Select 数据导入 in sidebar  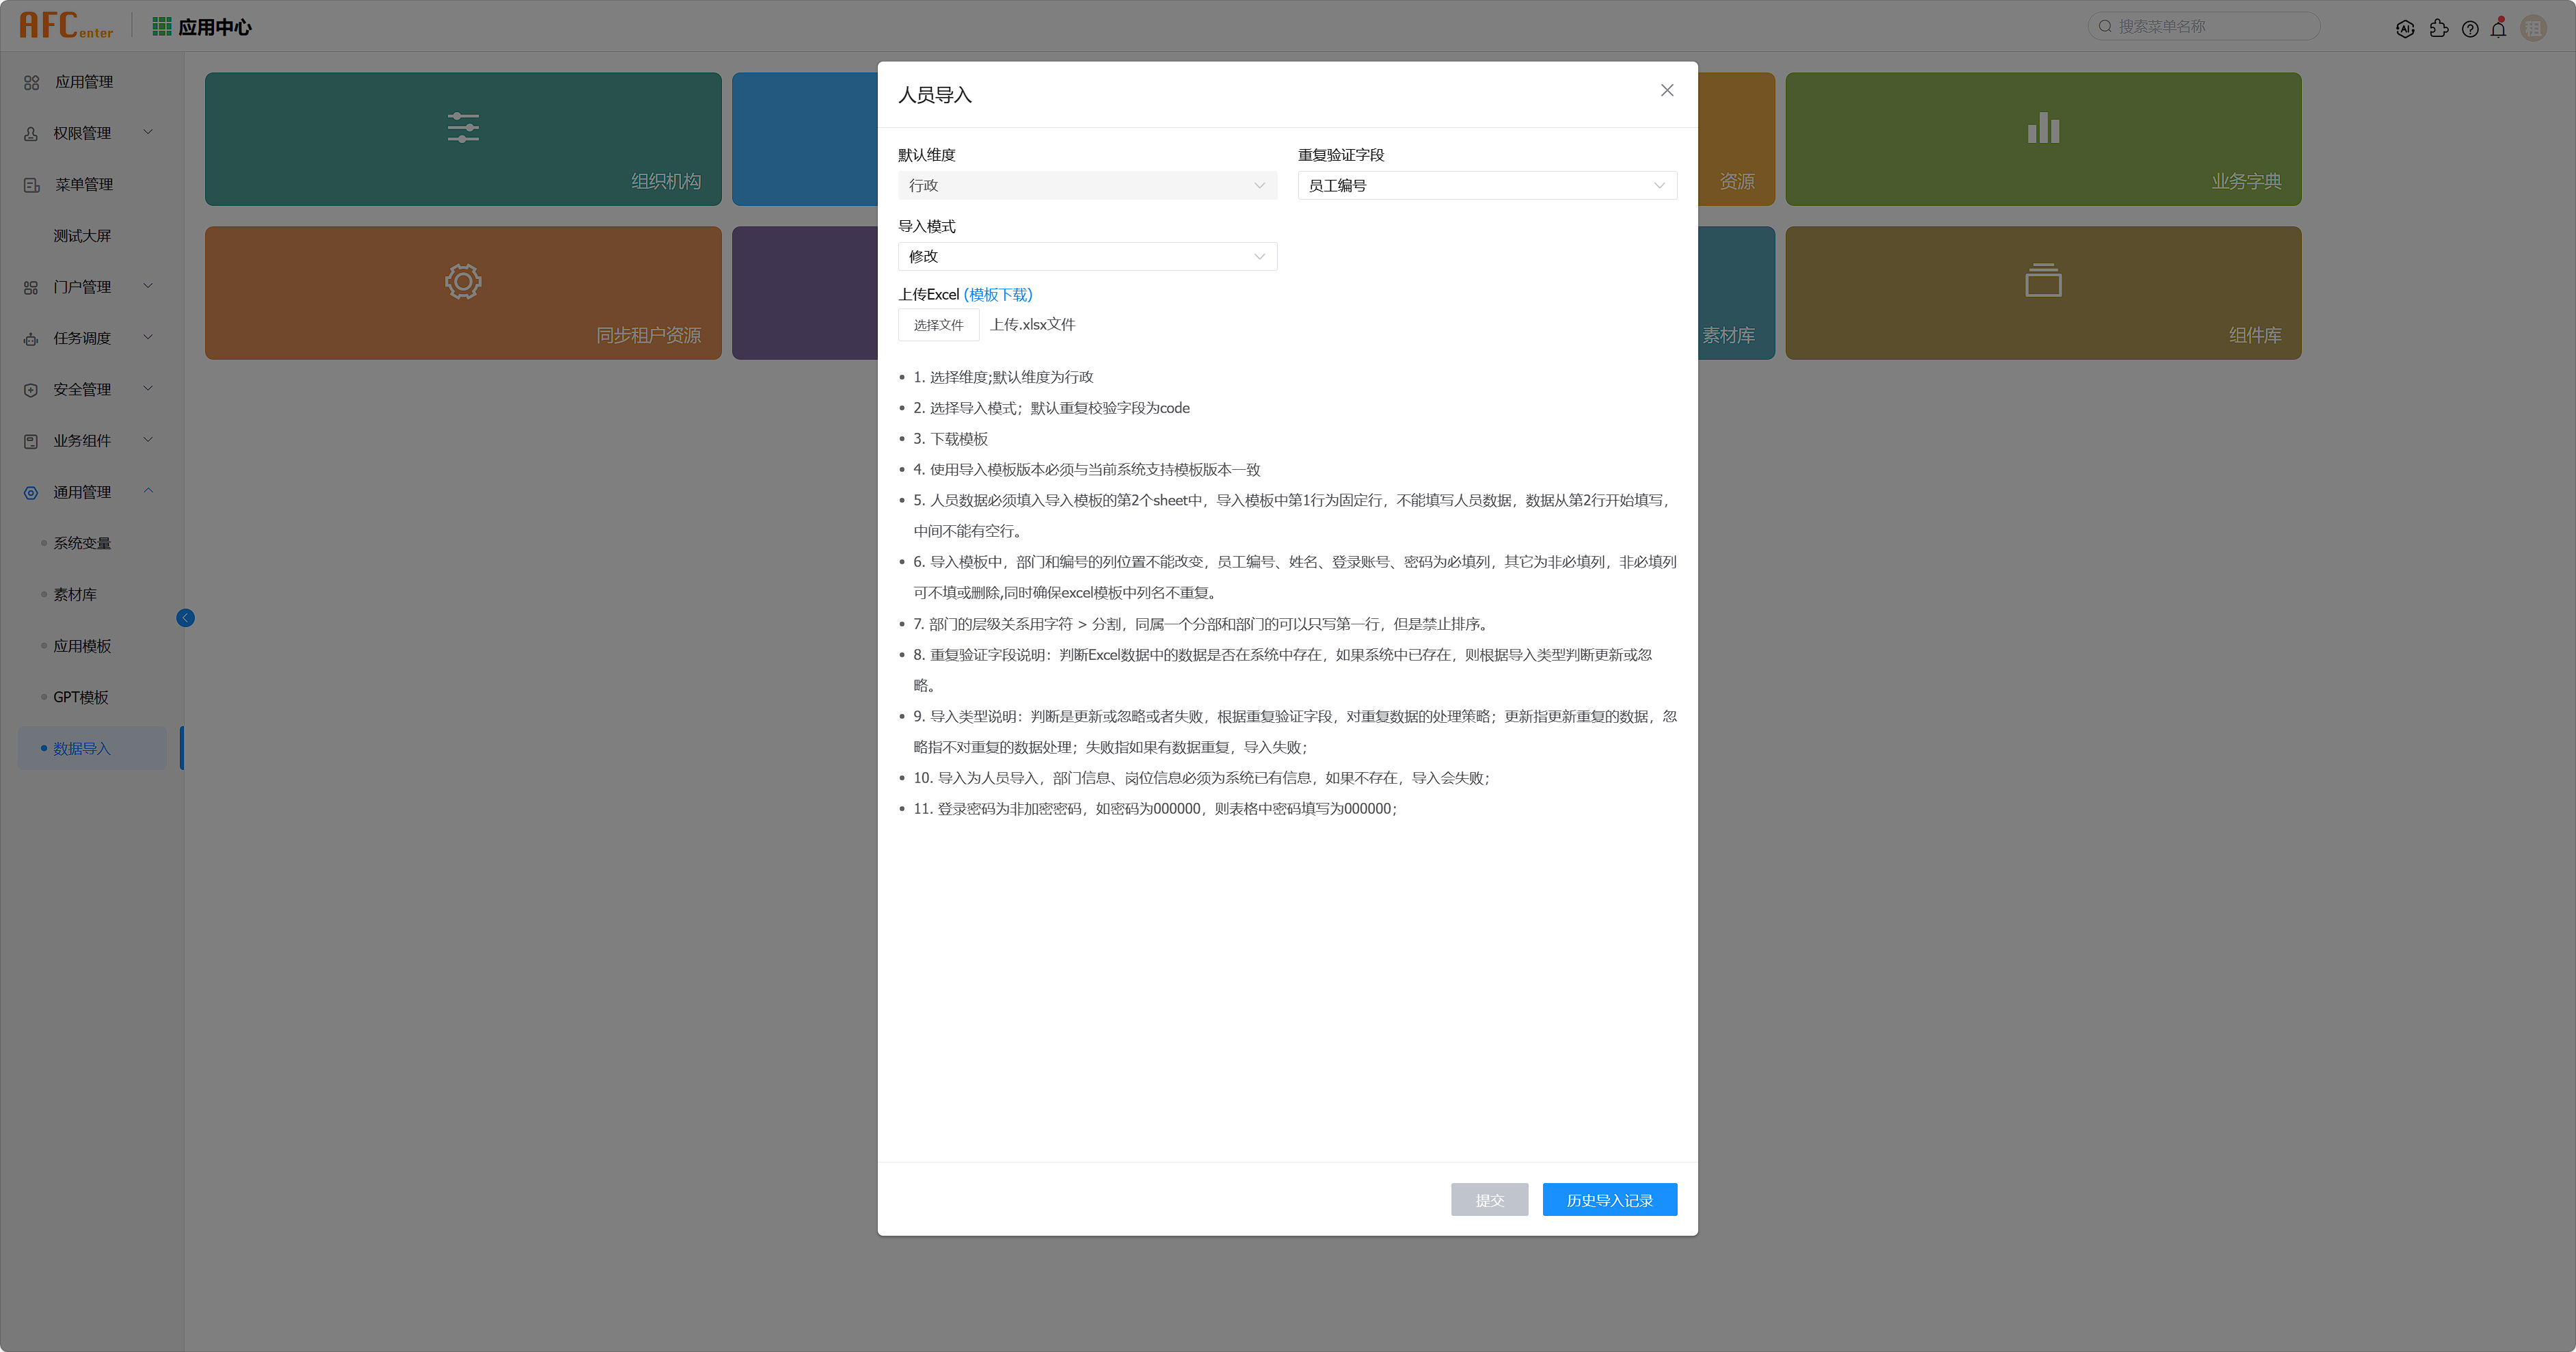(82, 748)
